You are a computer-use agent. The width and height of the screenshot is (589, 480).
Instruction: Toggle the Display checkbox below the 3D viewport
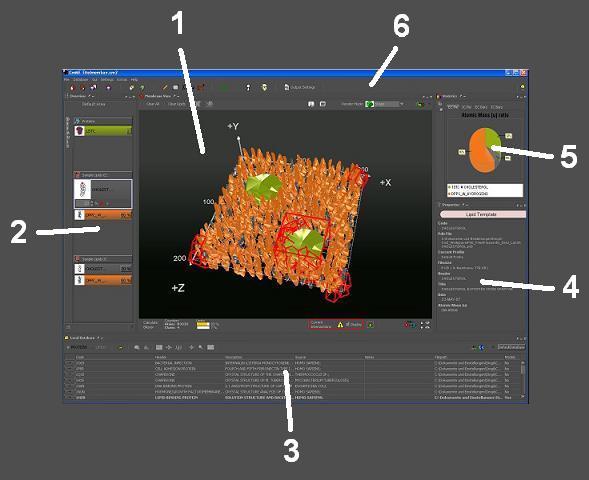348,325
